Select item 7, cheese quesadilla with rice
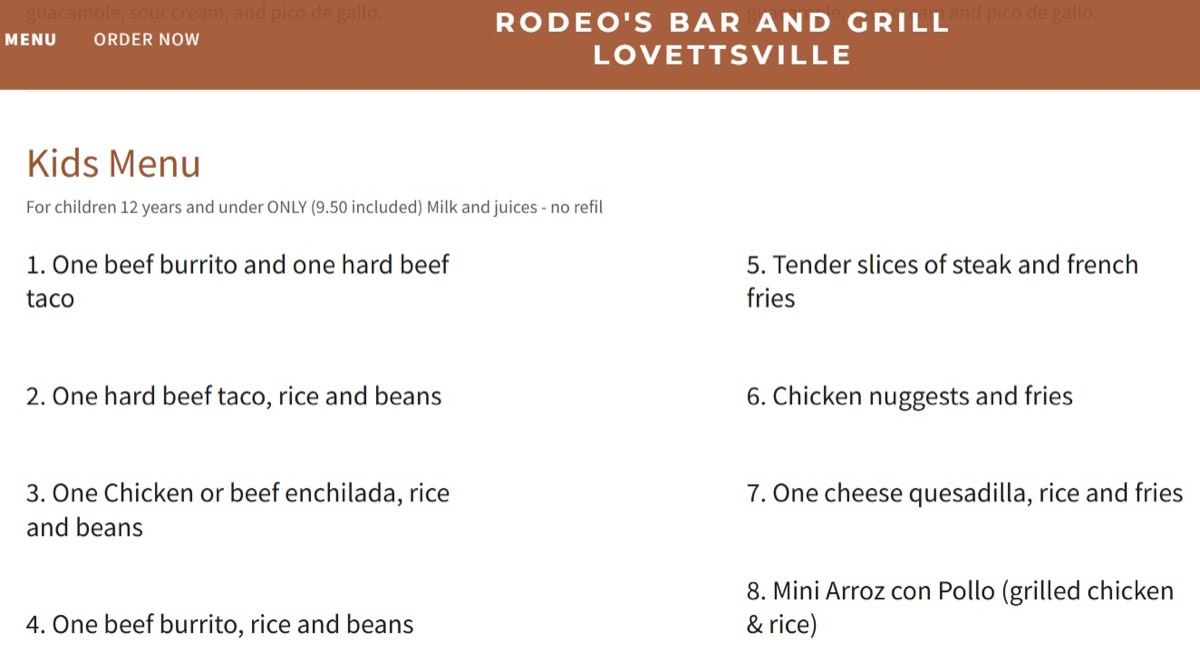This screenshot has height=653, width=1200. (963, 492)
